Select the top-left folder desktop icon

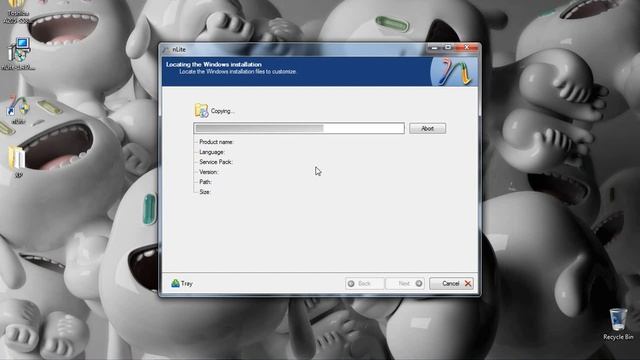tap(16, 11)
